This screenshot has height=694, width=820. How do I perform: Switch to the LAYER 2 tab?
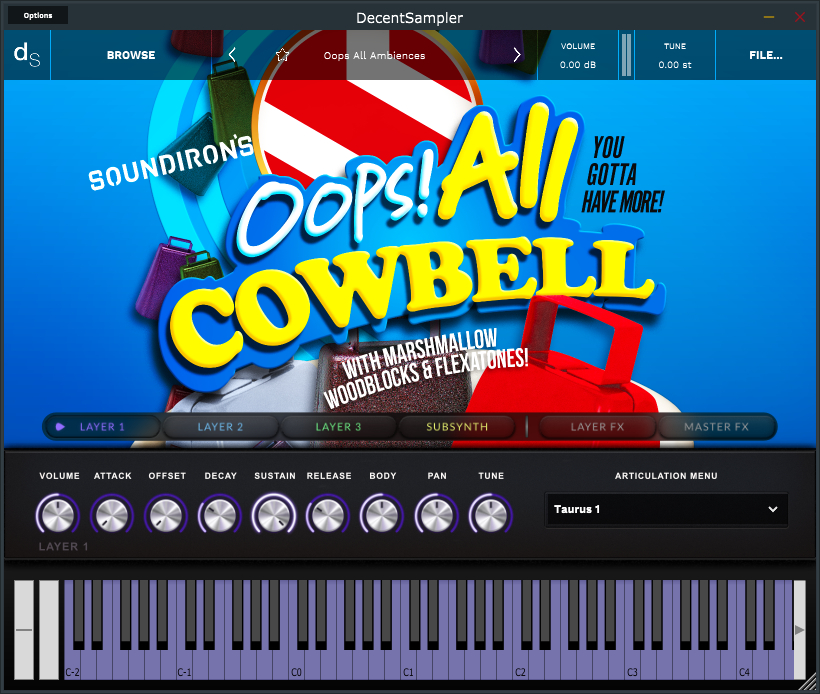click(220, 427)
